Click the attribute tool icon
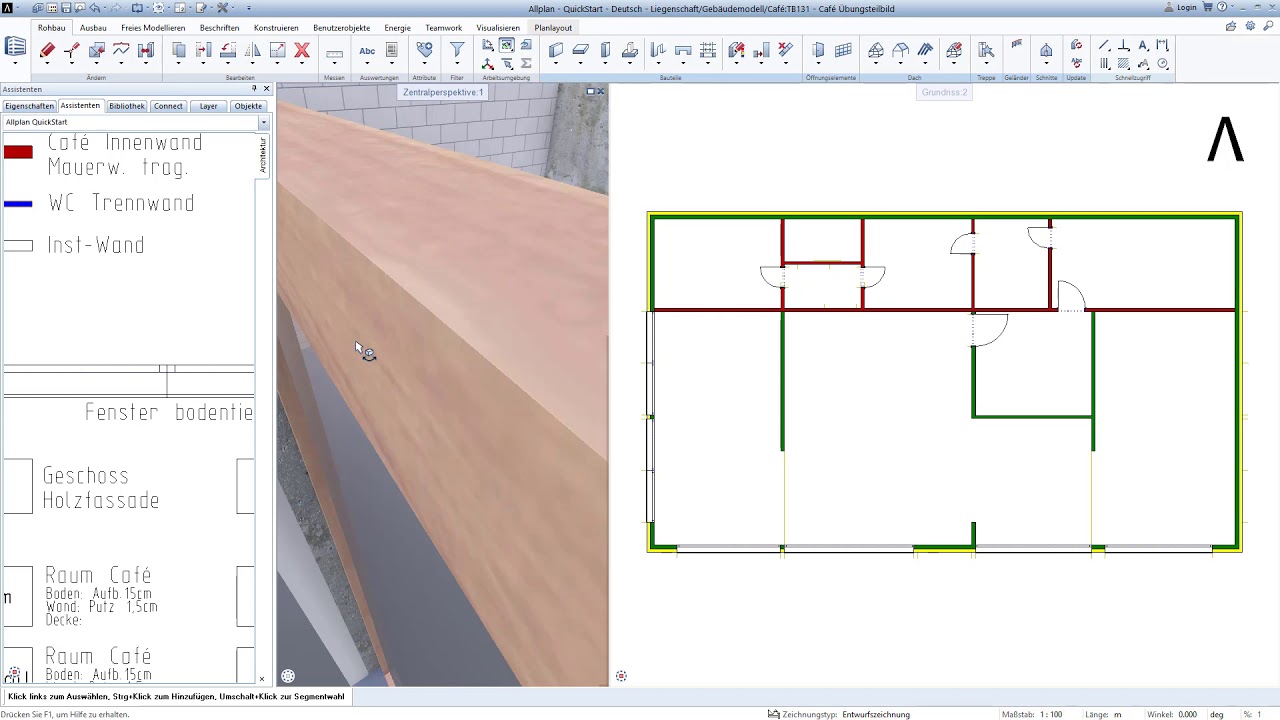 click(424, 49)
